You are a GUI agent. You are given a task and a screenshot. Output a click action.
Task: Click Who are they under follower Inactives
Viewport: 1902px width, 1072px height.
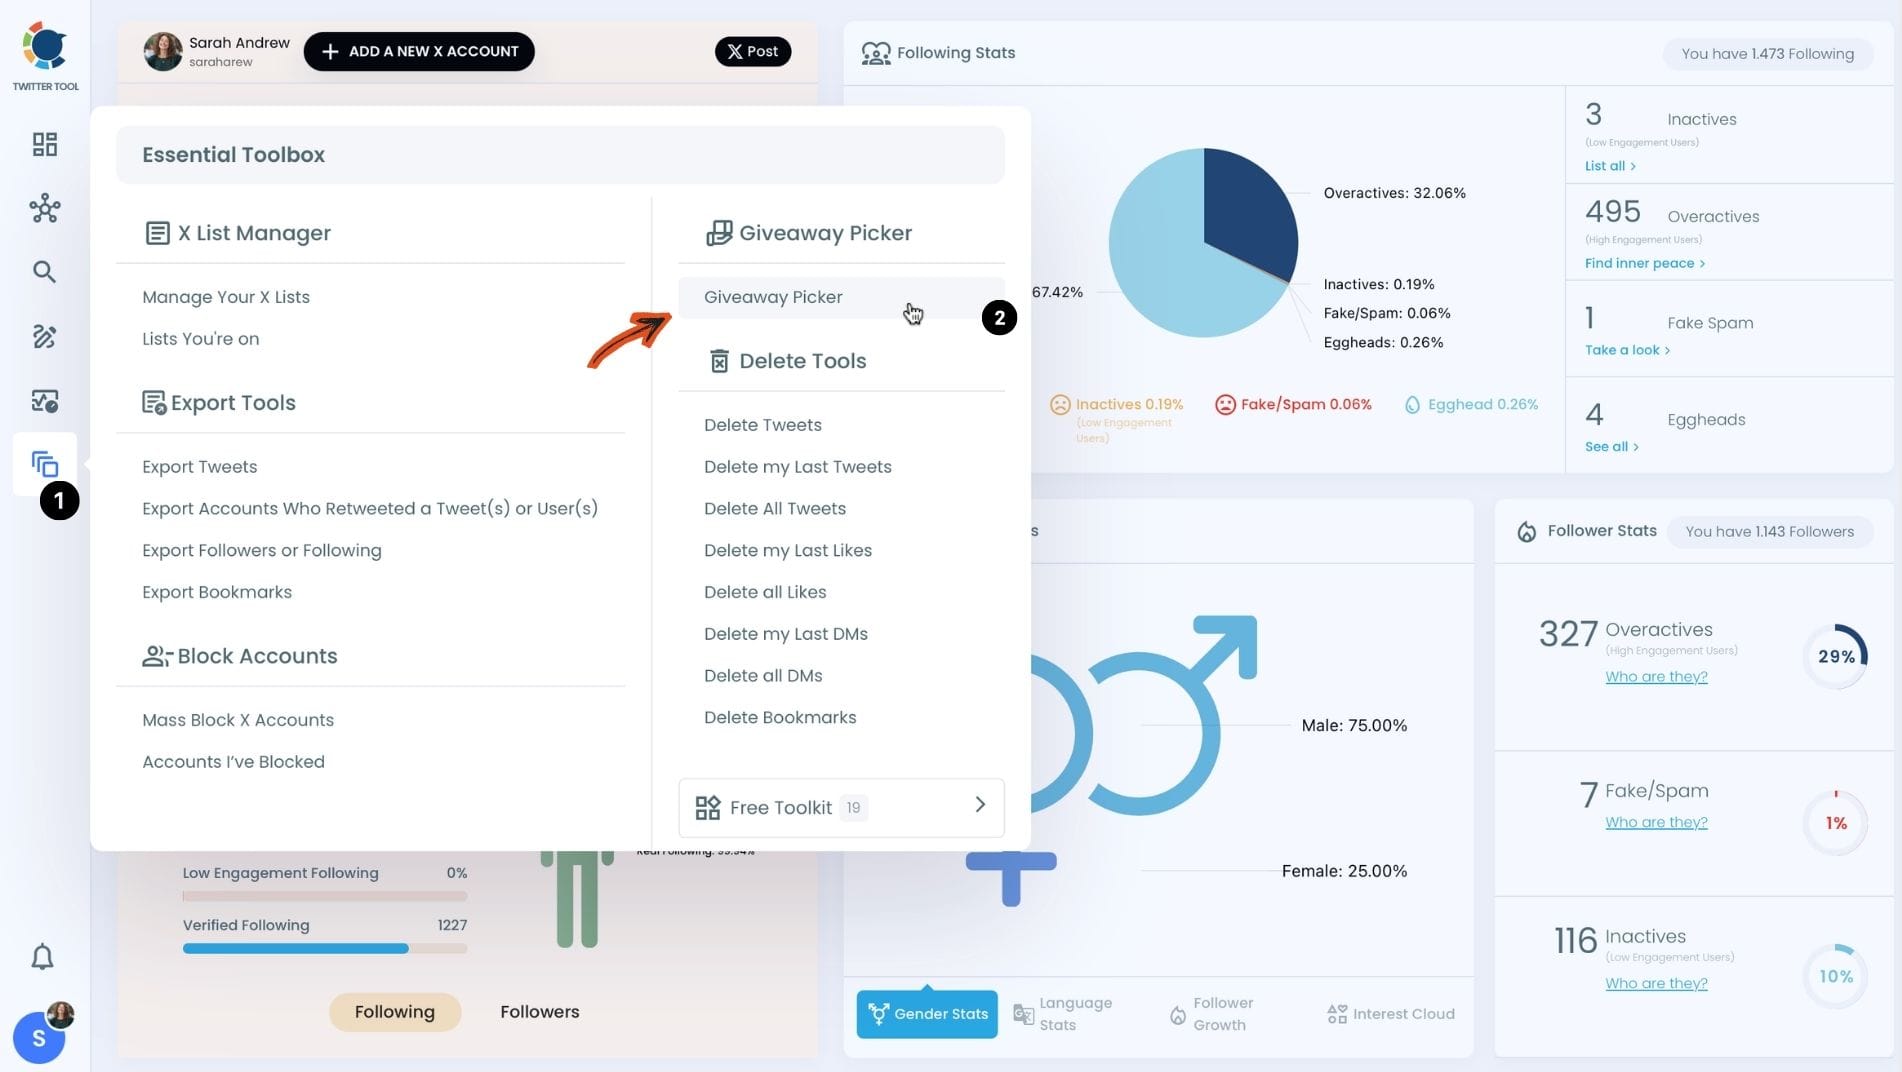point(1656,984)
